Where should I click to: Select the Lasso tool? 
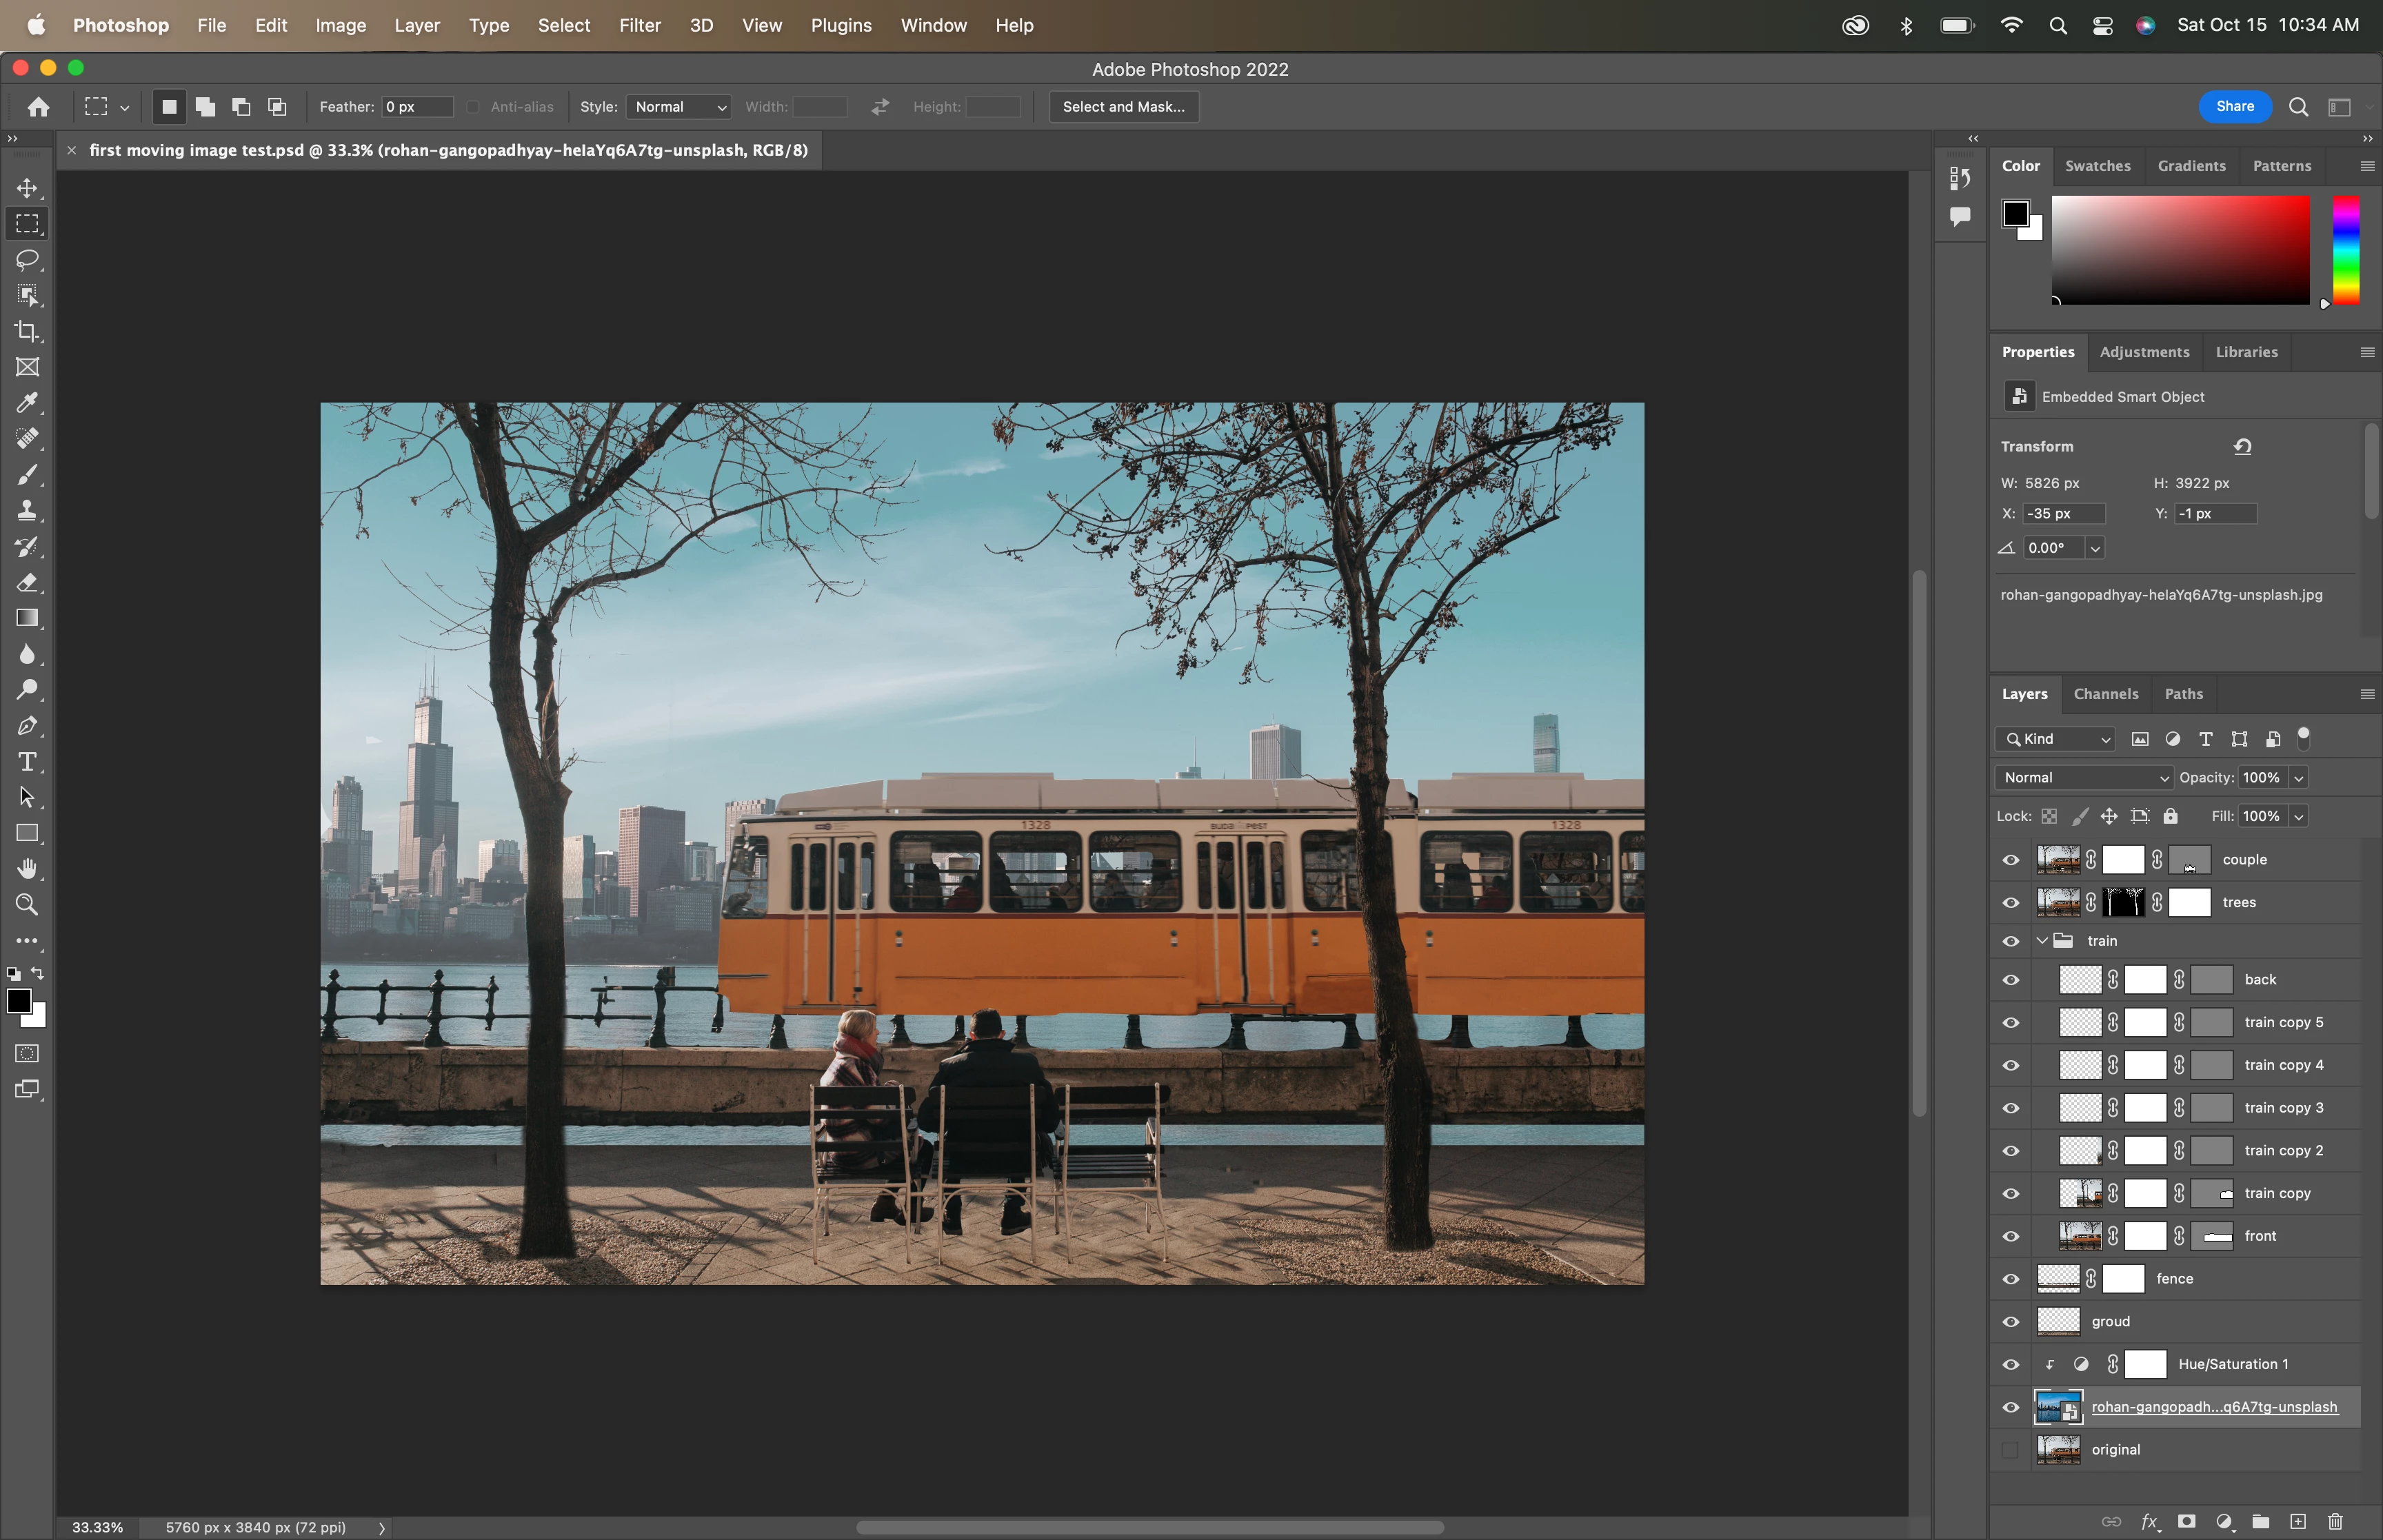[x=27, y=260]
